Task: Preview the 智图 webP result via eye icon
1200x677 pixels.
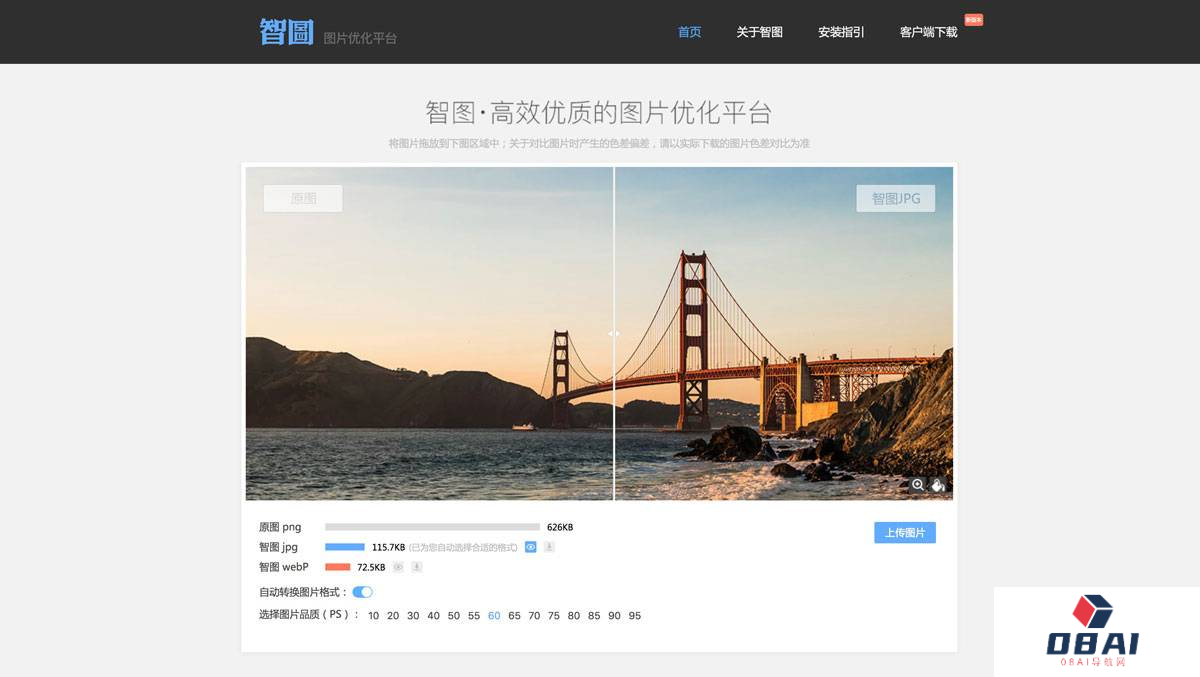Action: point(398,567)
